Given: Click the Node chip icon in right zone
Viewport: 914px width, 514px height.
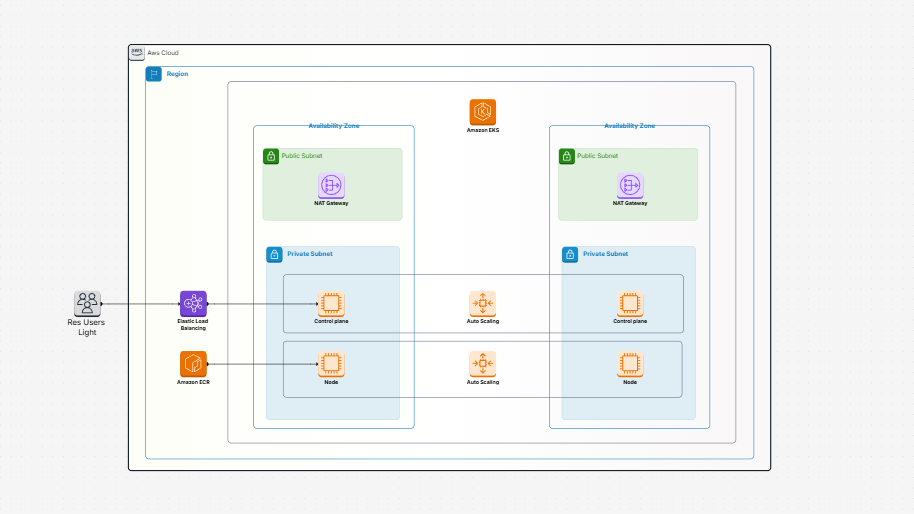Looking at the screenshot, I should click(x=630, y=364).
